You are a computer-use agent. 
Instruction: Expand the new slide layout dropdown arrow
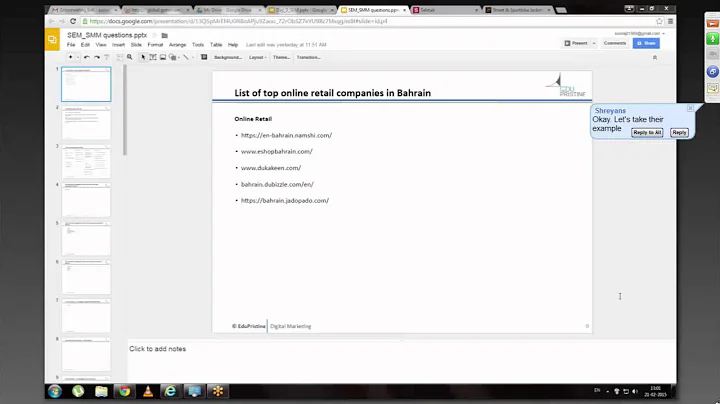pos(78,57)
